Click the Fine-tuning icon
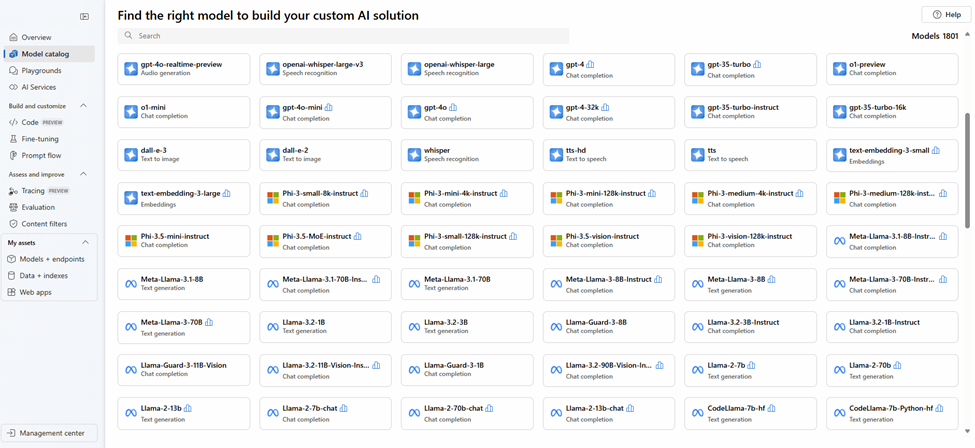The height and width of the screenshot is (448, 975). pyautogui.click(x=13, y=139)
